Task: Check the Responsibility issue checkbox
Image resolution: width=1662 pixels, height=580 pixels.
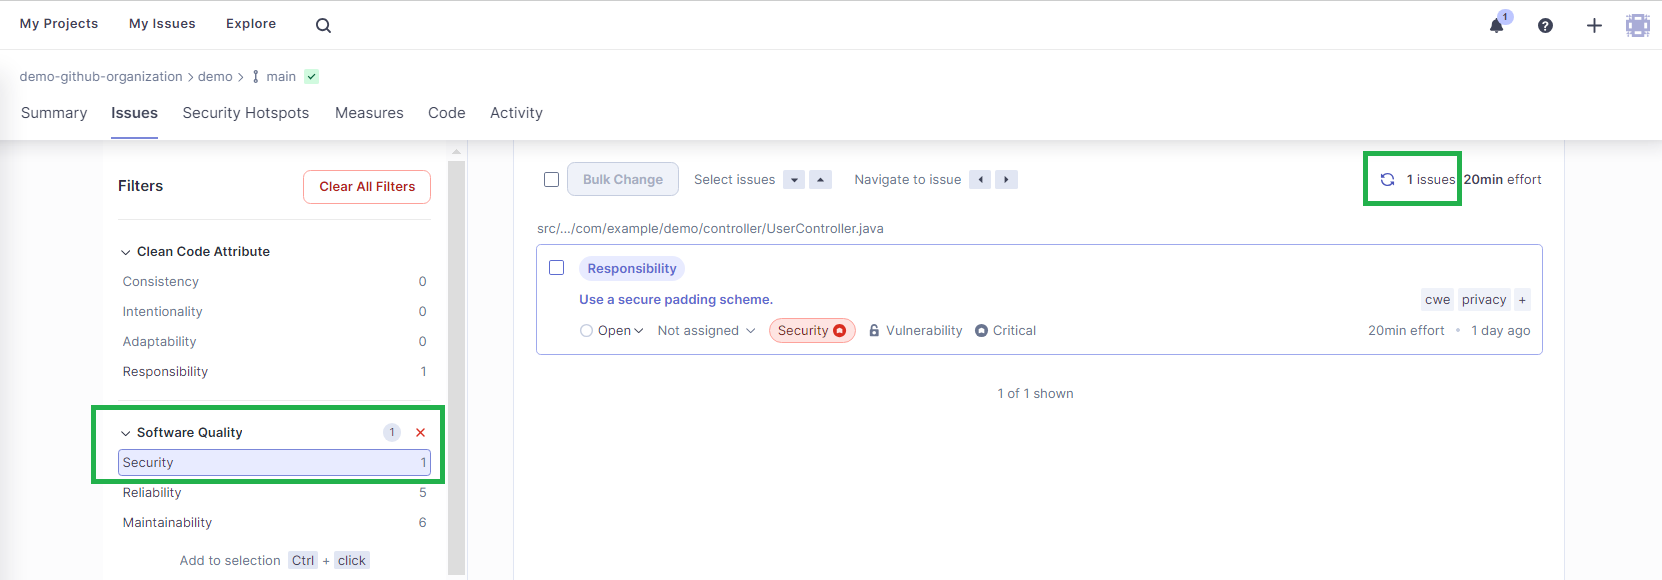Action: tap(557, 268)
